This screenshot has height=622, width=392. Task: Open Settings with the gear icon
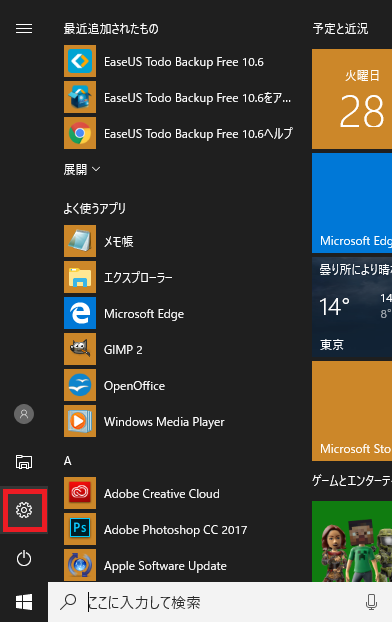click(24, 510)
